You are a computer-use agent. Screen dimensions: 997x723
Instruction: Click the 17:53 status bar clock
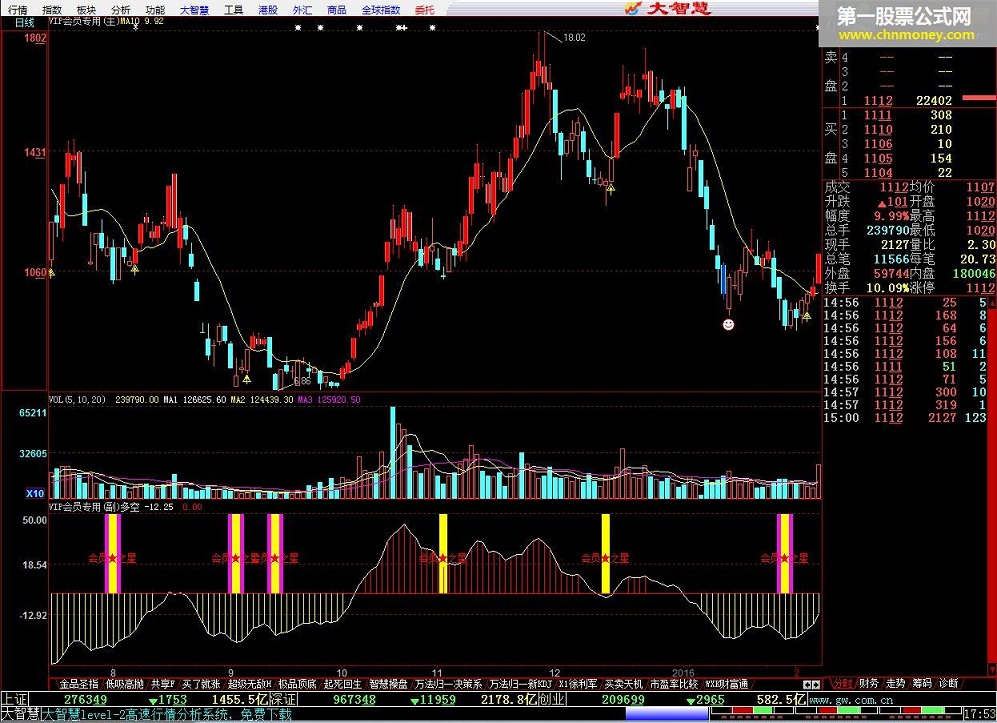pyautogui.click(x=980, y=714)
